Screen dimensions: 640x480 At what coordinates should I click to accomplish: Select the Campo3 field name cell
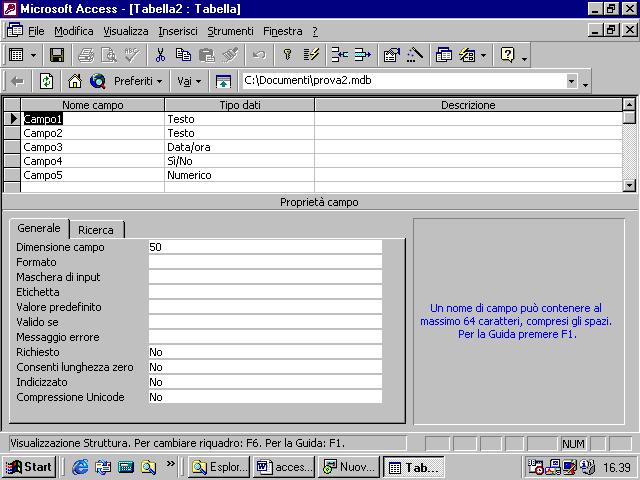(x=93, y=147)
